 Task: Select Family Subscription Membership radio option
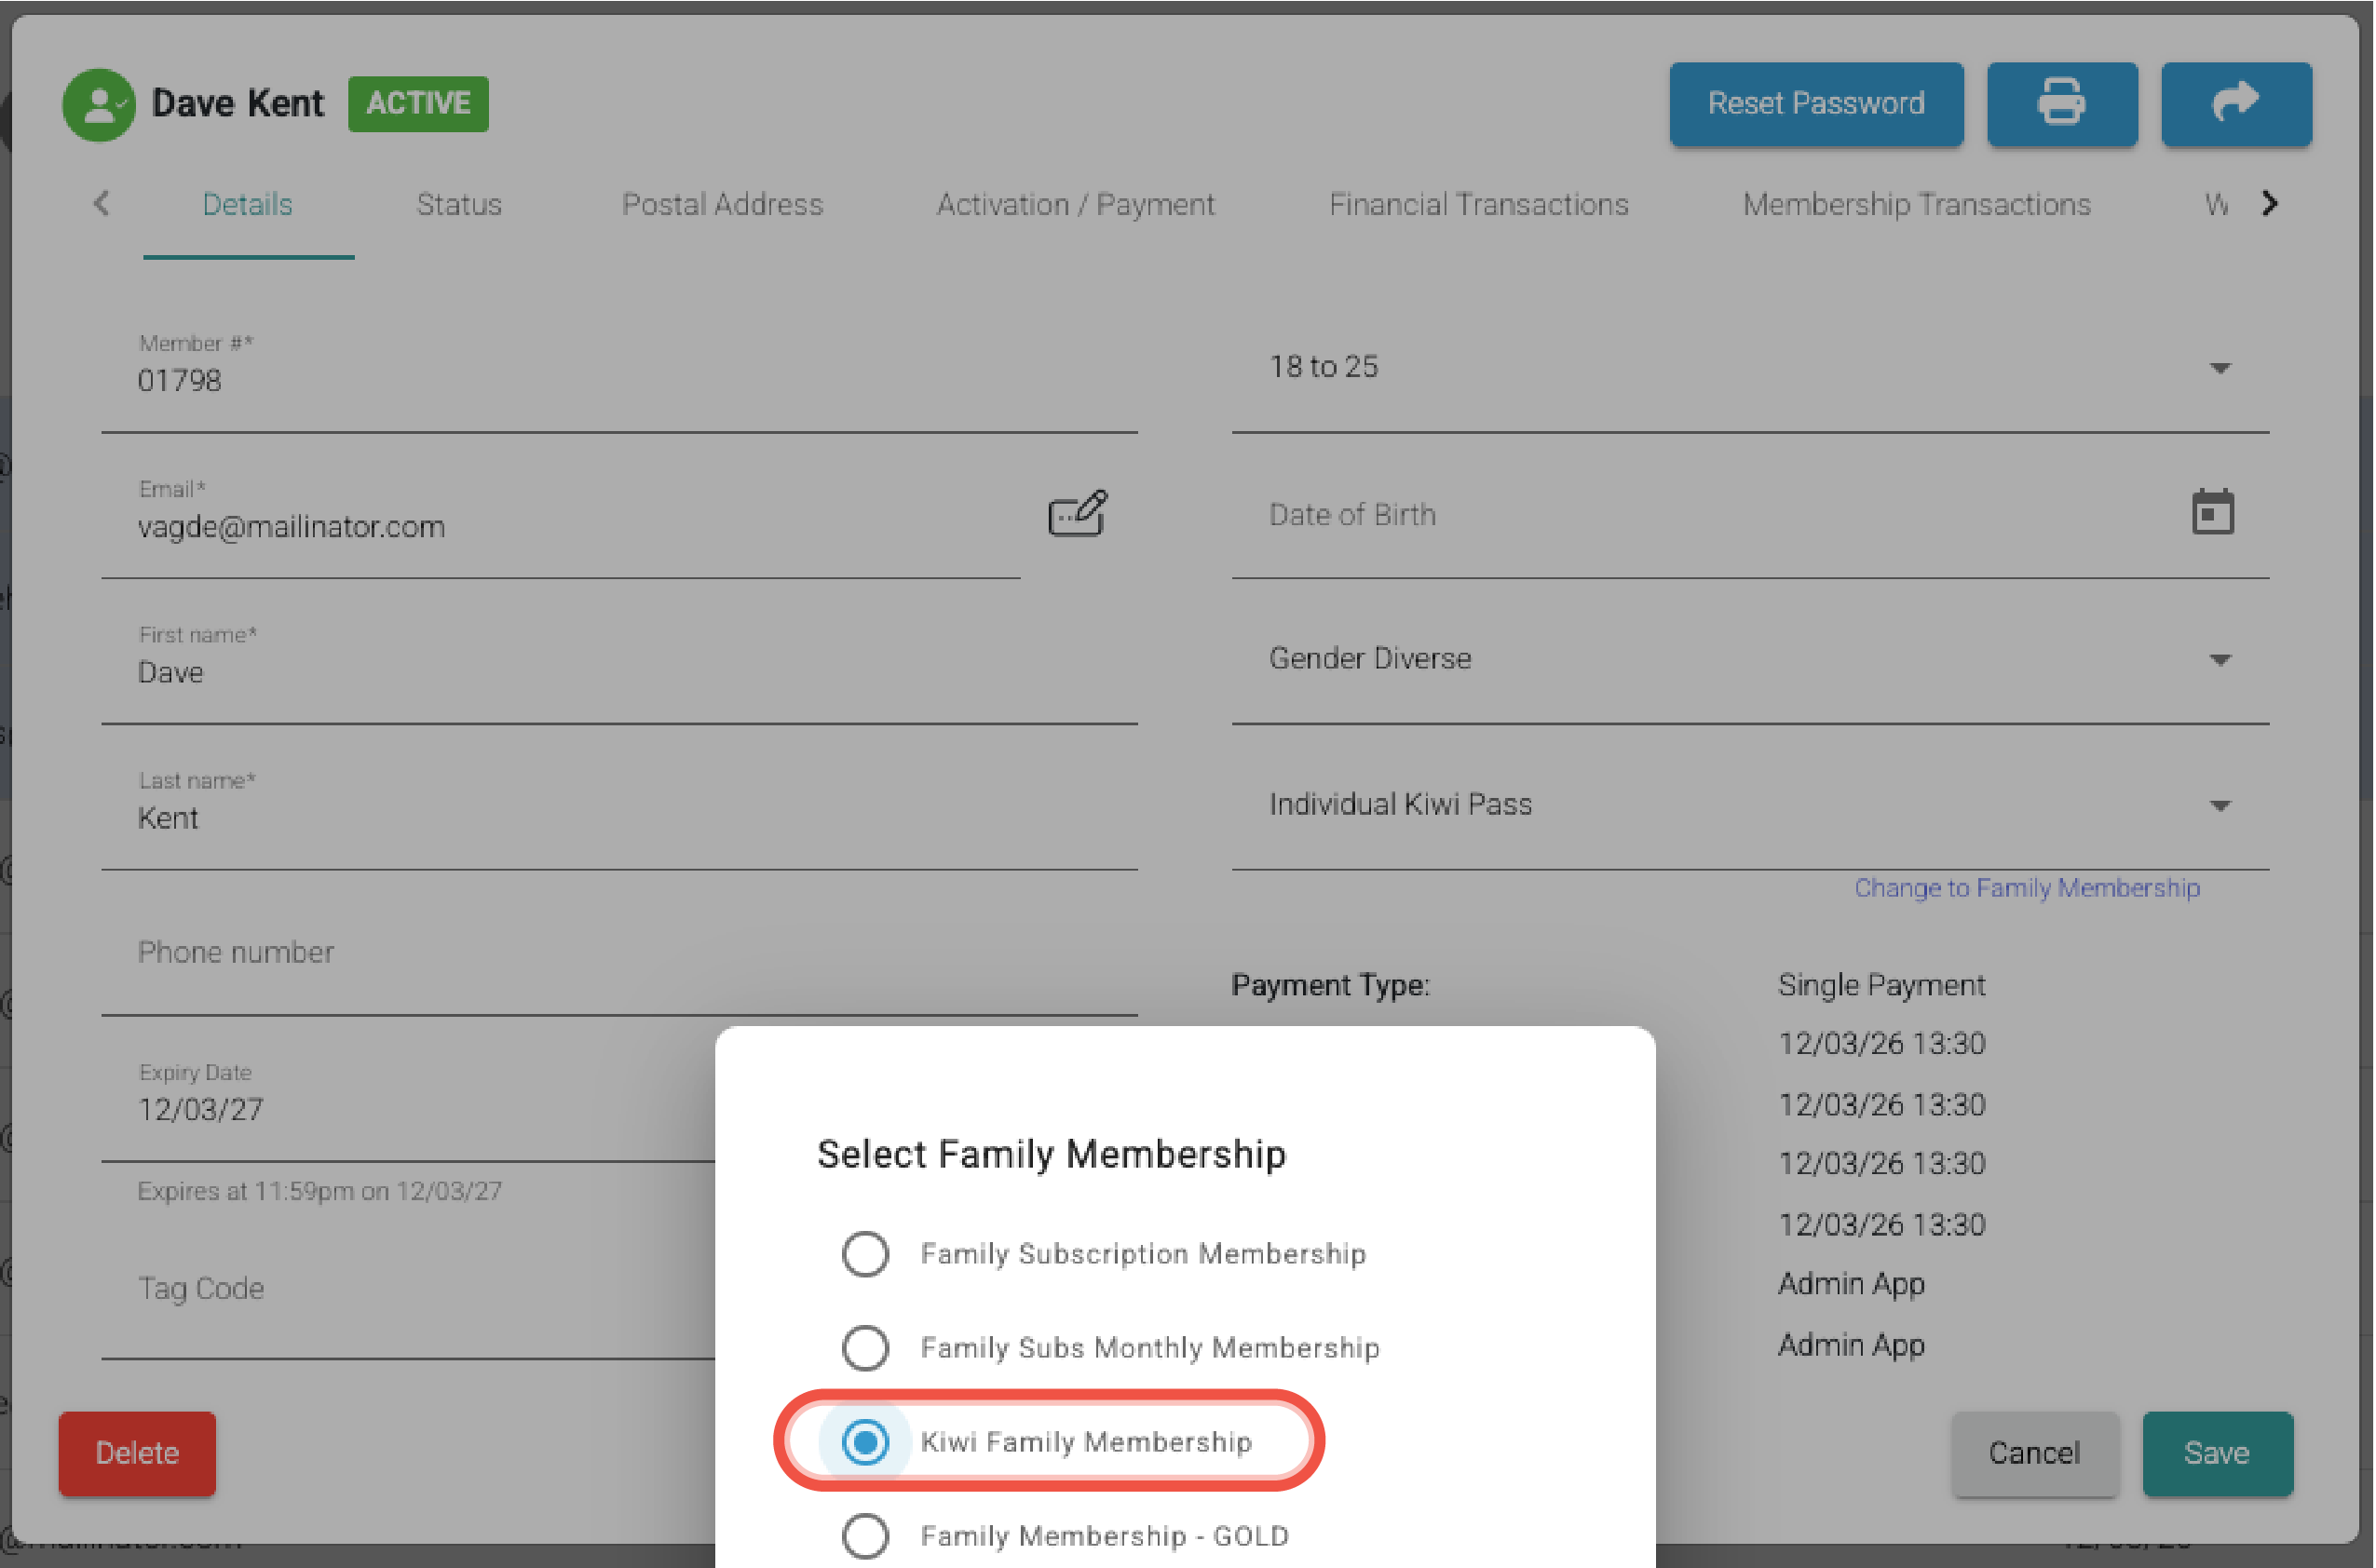pyautogui.click(x=865, y=1254)
